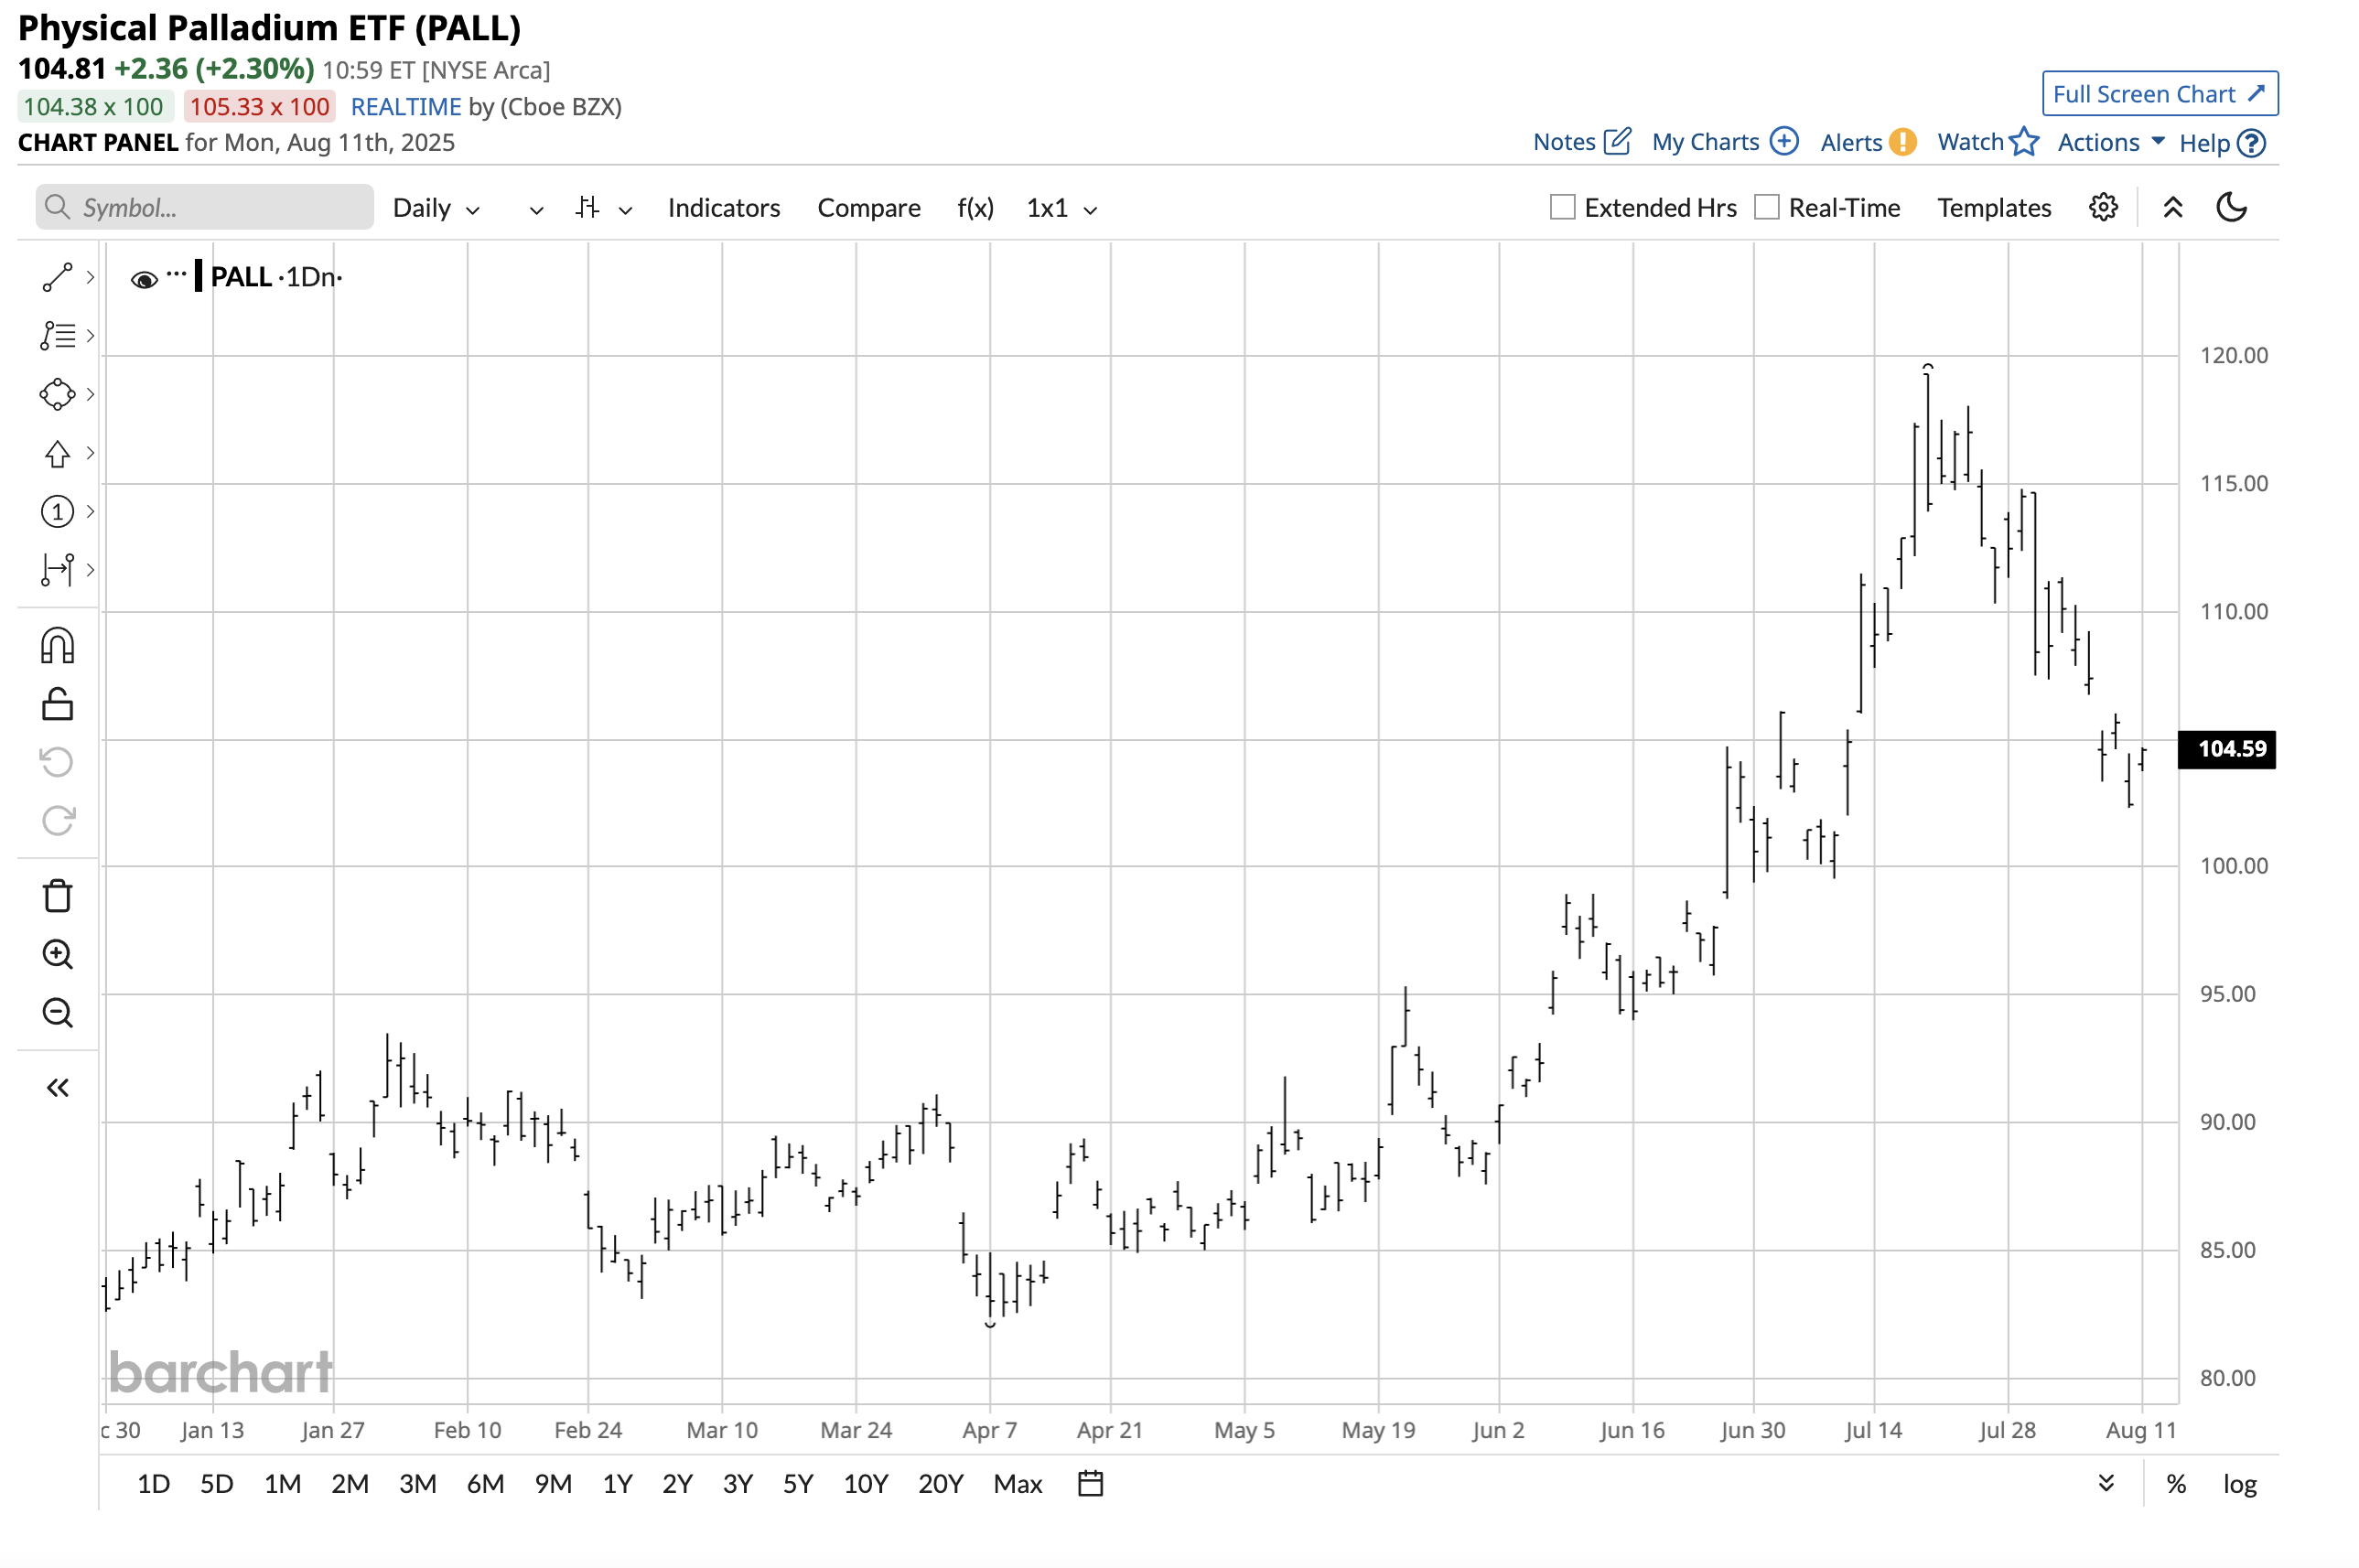Click the 104.59 price label
This screenshot has width=2359, height=1568.
[2225, 749]
